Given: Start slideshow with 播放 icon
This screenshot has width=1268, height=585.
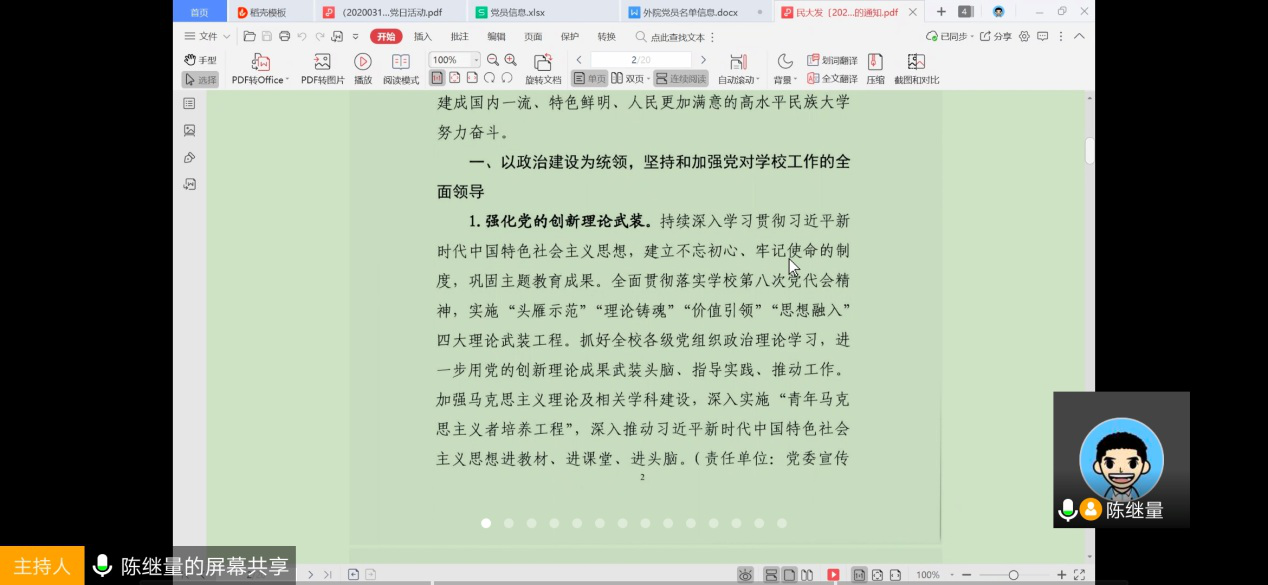Looking at the screenshot, I should pos(363,63).
